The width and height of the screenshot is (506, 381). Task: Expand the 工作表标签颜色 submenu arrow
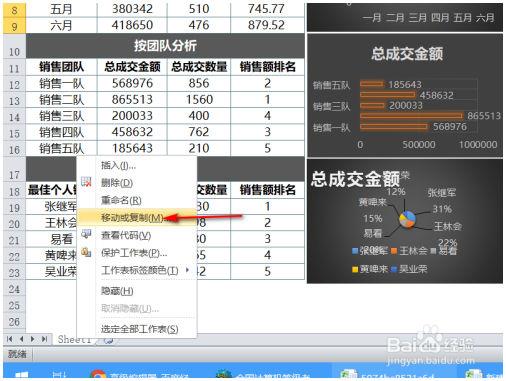187,270
